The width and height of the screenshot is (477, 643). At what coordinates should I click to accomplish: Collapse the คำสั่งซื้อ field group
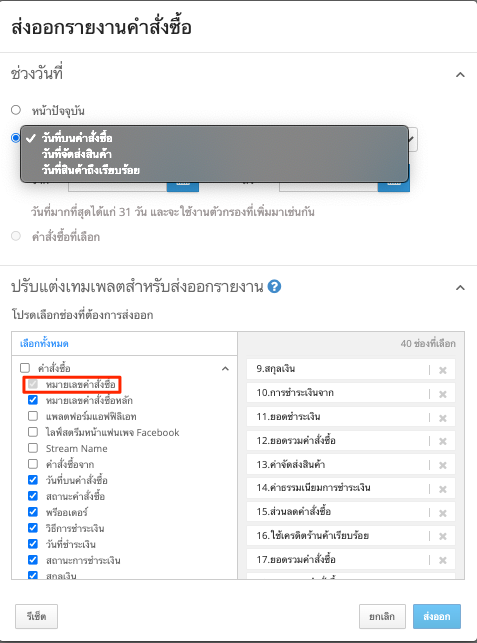pos(225,368)
